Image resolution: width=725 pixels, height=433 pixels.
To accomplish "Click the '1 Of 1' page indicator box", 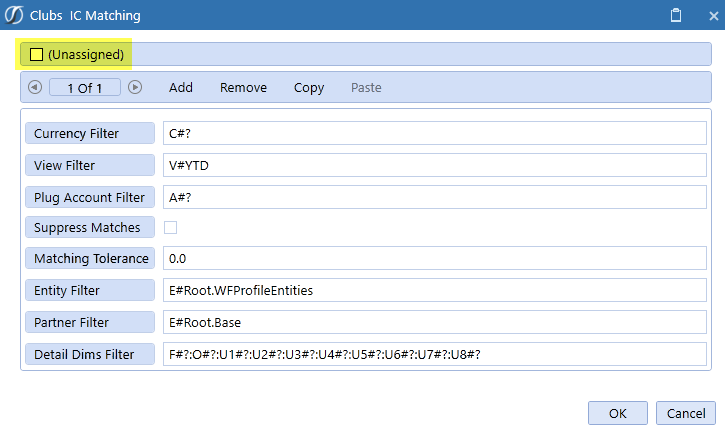I will [85, 88].
